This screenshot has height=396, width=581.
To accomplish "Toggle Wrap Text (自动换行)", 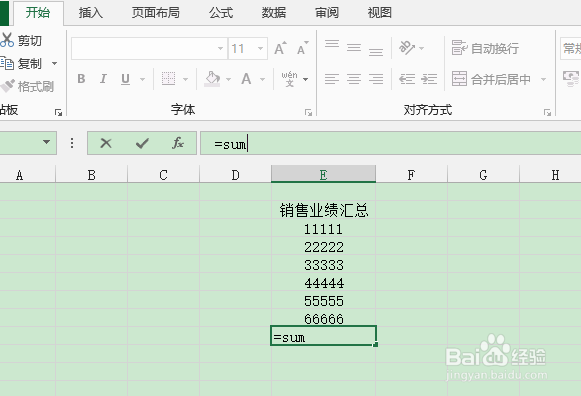I will (x=485, y=48).
